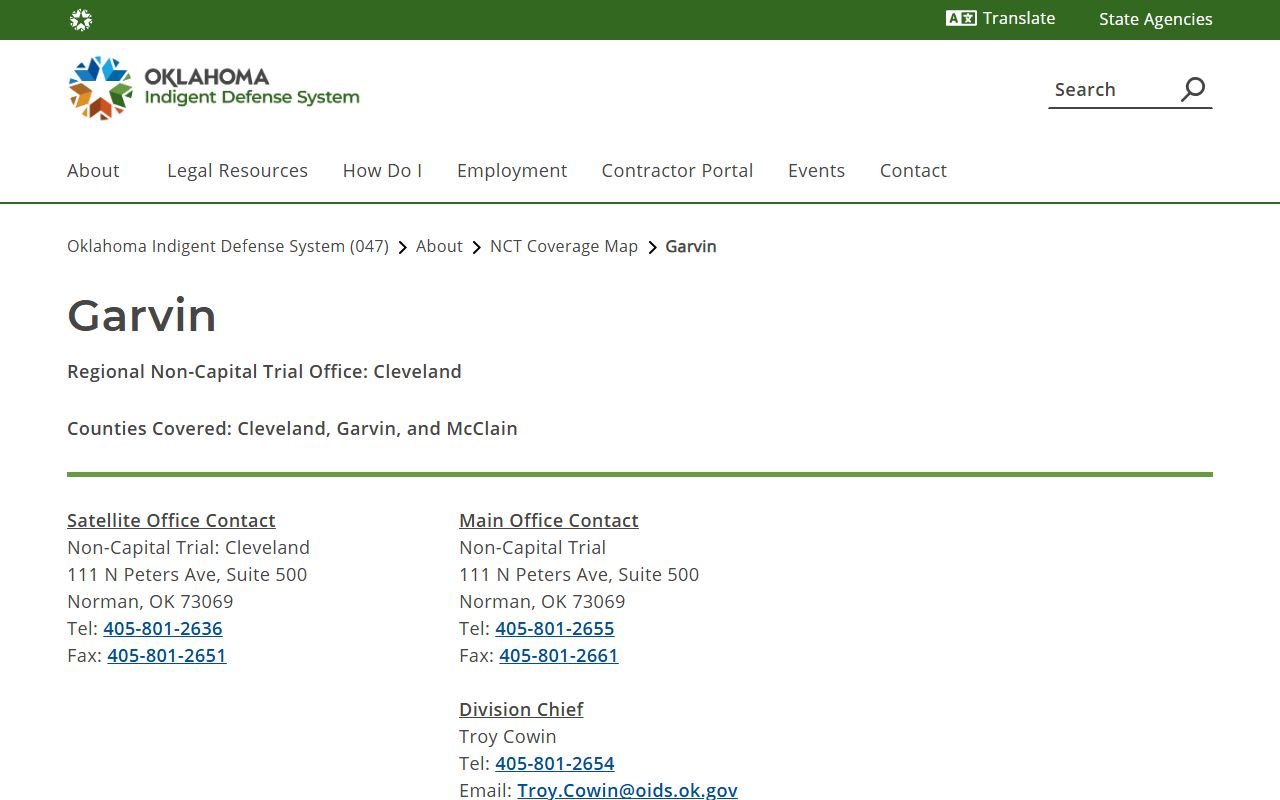Screen dimensions: 1280x800
Task: Click the search magnifier icon
Action: pyautogui.click(x=1193, y=90)
